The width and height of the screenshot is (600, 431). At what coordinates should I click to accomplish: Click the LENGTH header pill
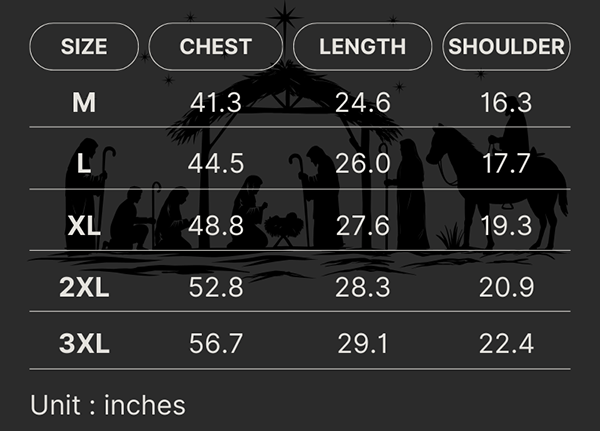pos(362,46)
